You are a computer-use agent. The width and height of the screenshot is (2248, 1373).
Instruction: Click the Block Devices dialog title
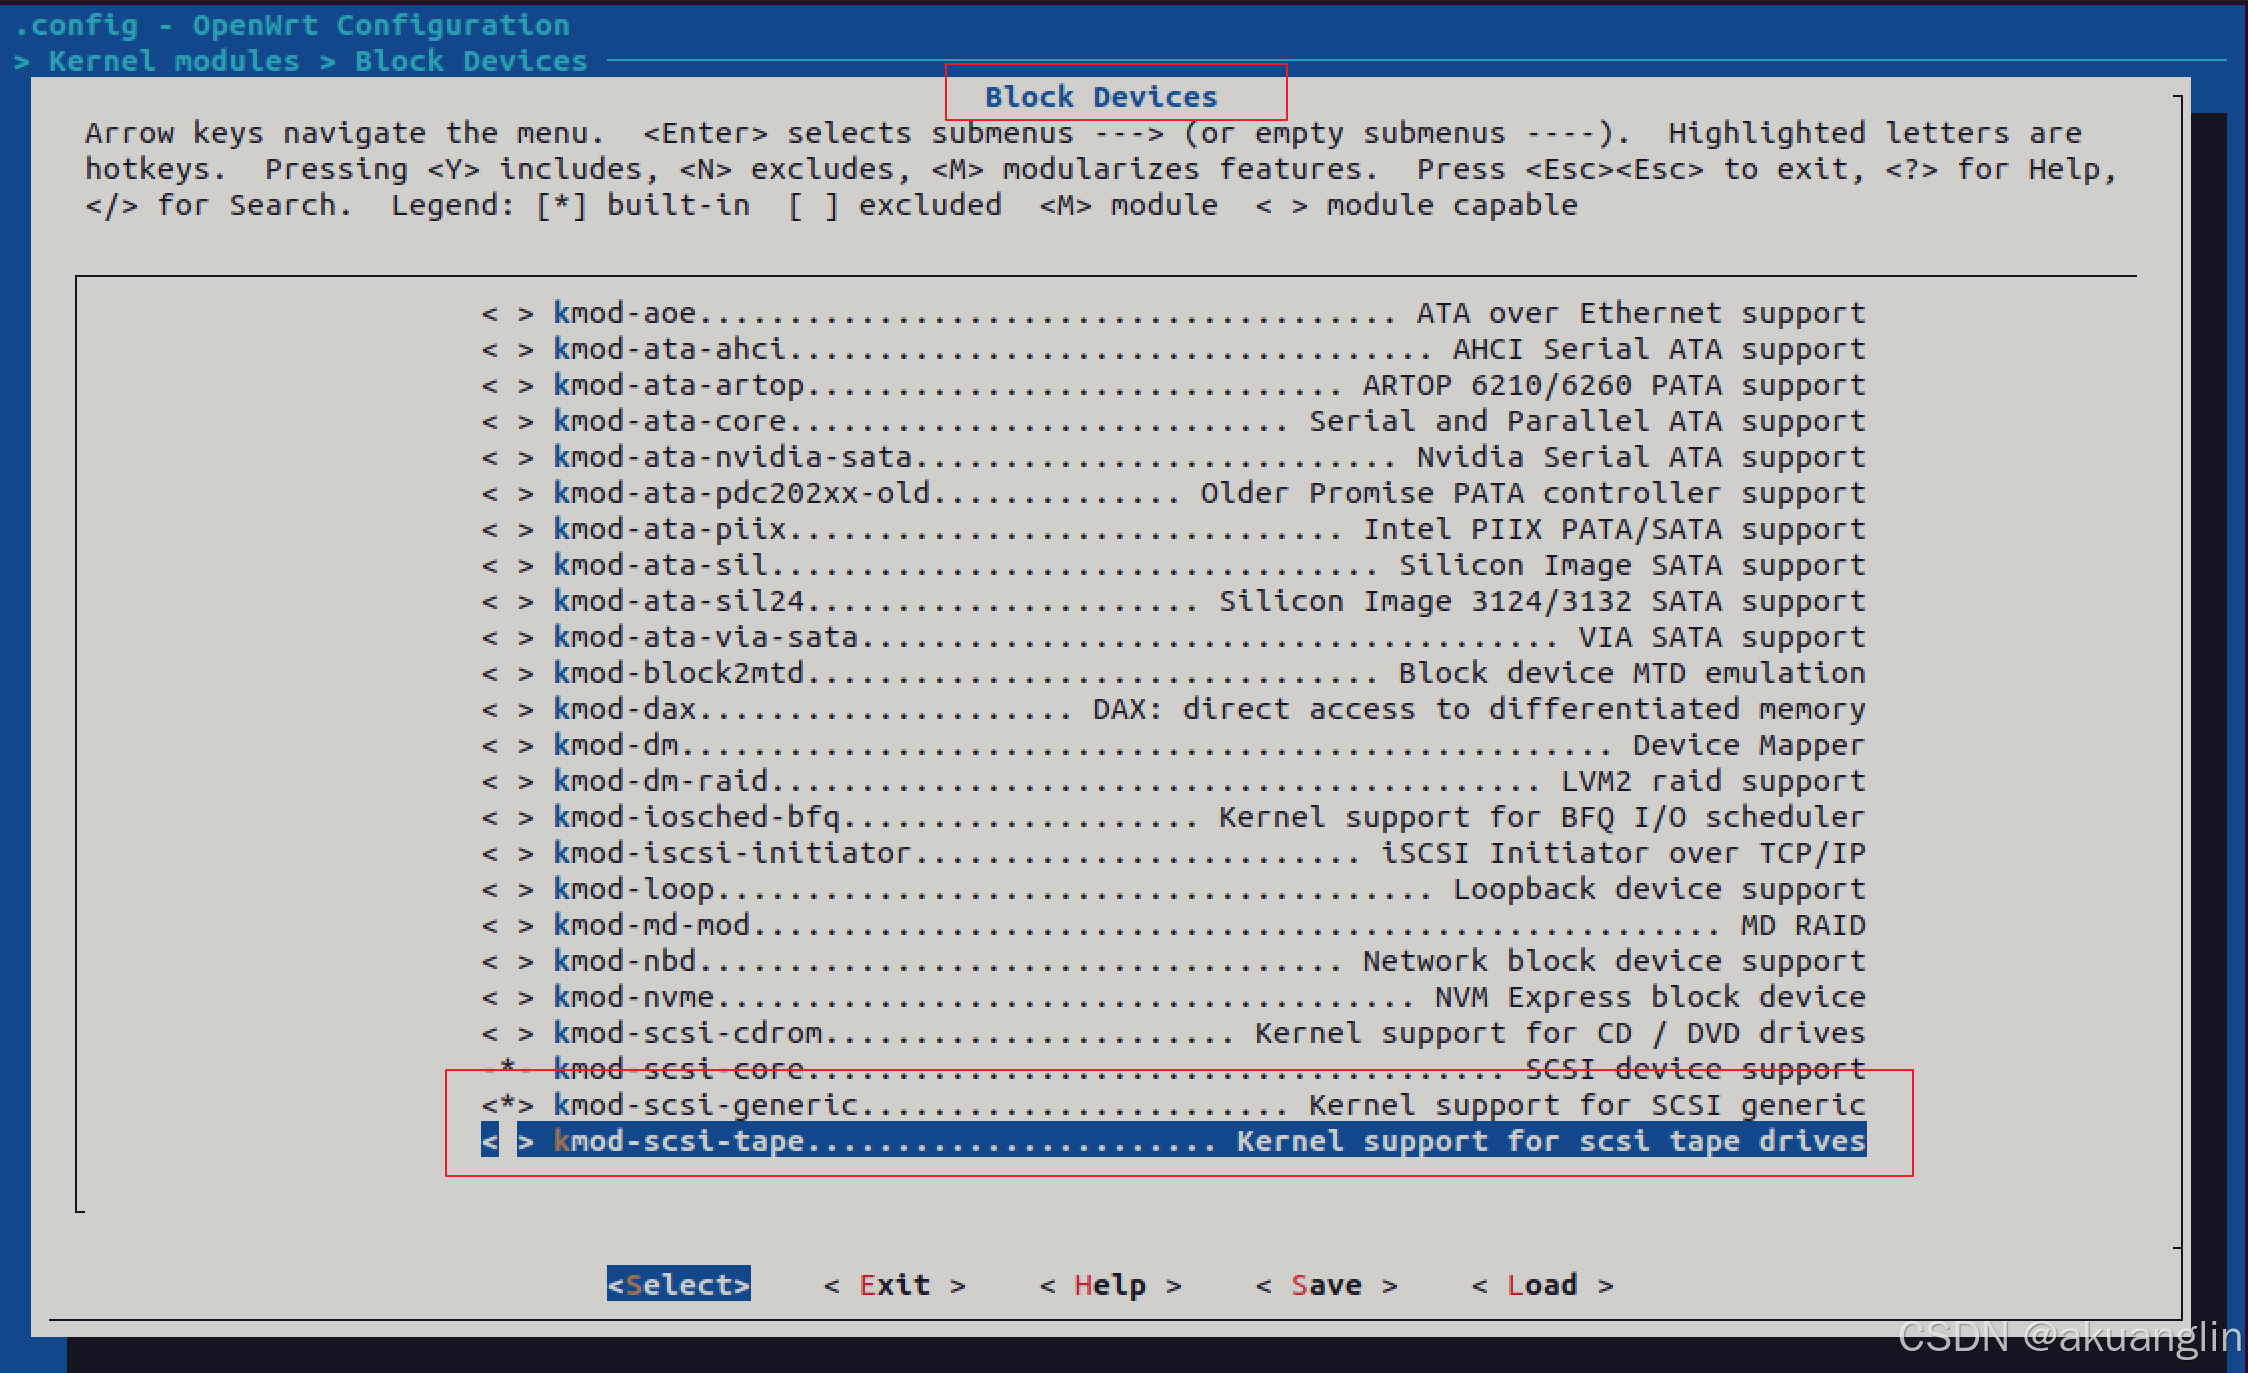[x=1101, y=98]
